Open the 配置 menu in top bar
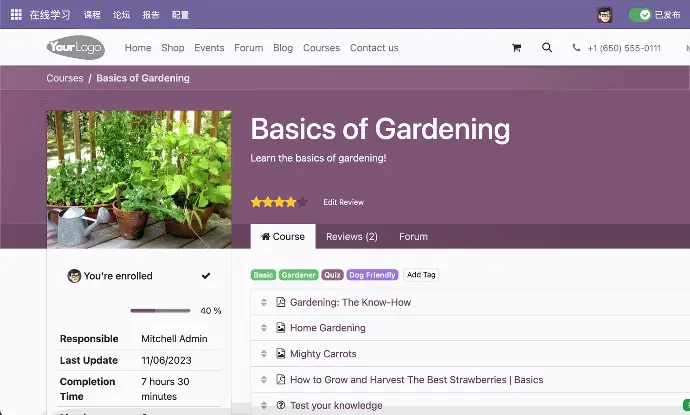This screenshot has height=415, width=690. tap(180, 15)
